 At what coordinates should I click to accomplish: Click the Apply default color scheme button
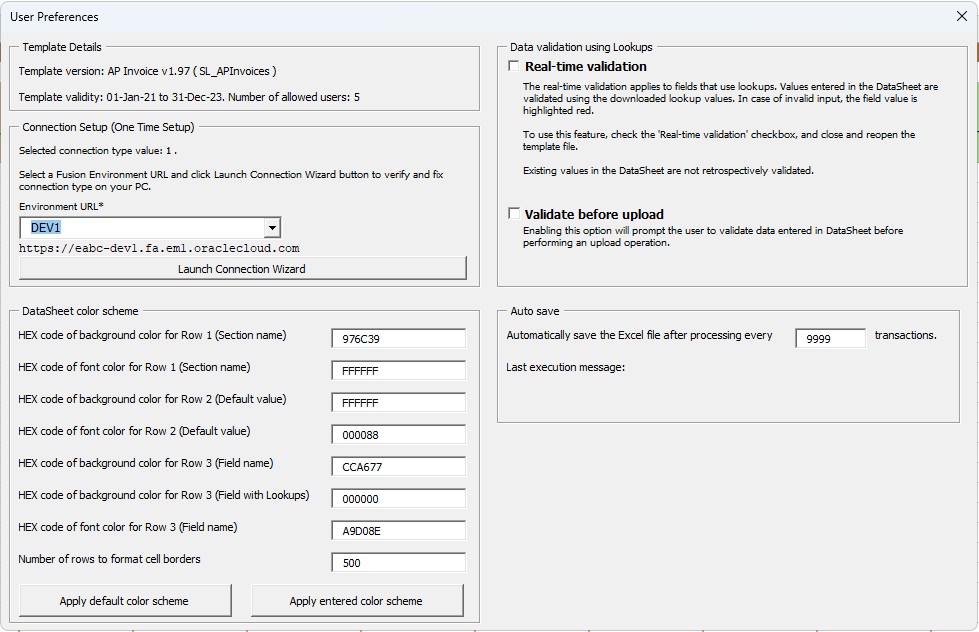coord(124,600)
